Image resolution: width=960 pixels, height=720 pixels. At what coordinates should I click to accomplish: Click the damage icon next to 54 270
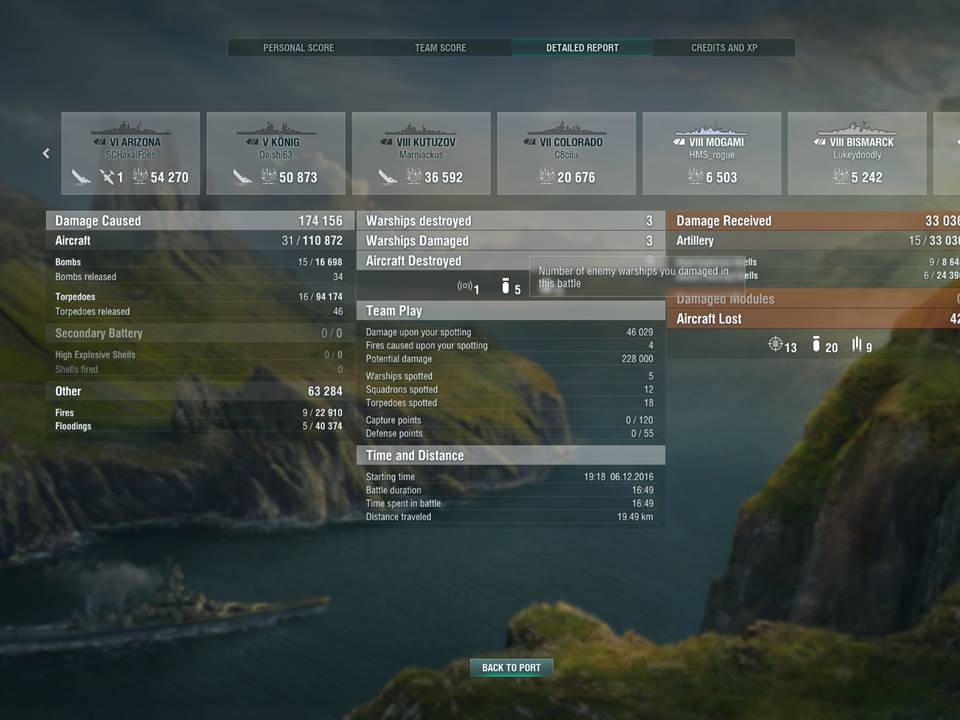(x=140, y=177)
